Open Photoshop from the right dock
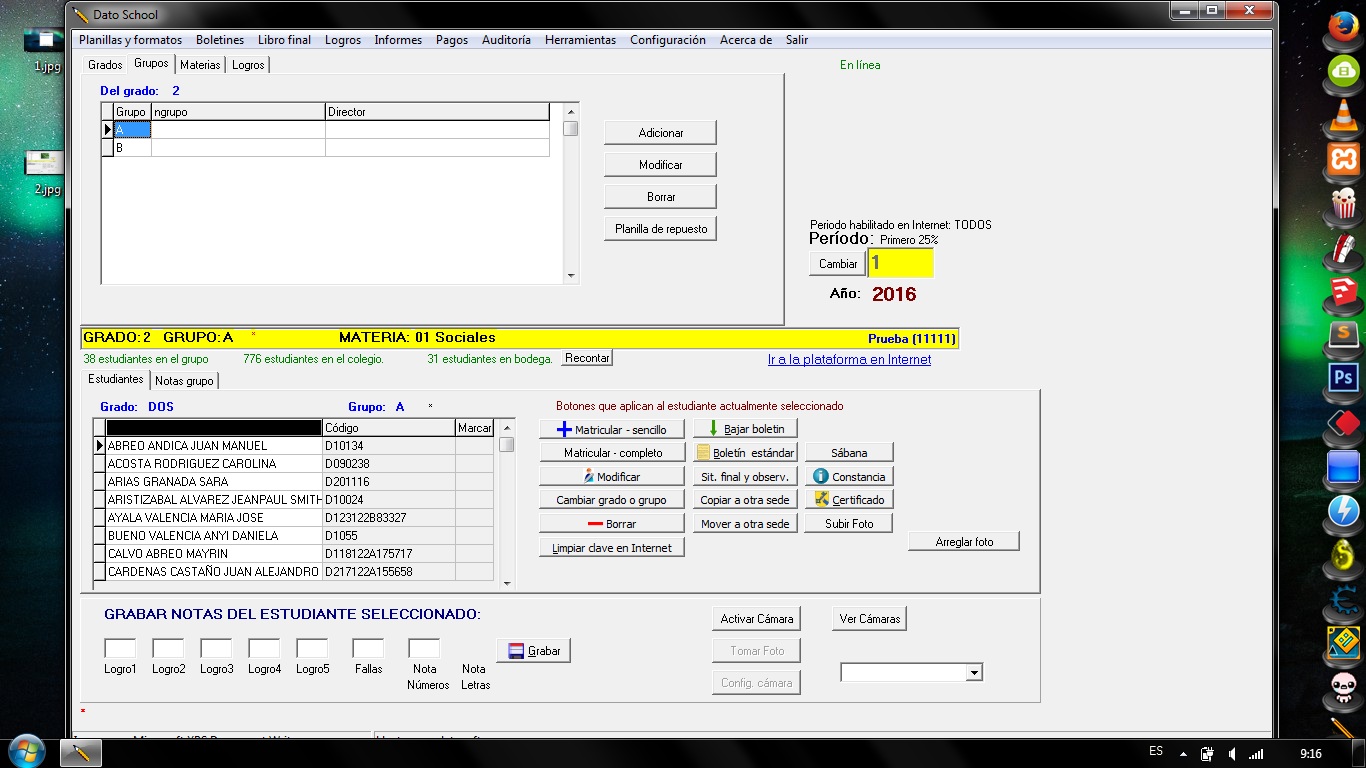Image resolution: width=1366 pixels, height=768 pixels. coord(1343,378)
